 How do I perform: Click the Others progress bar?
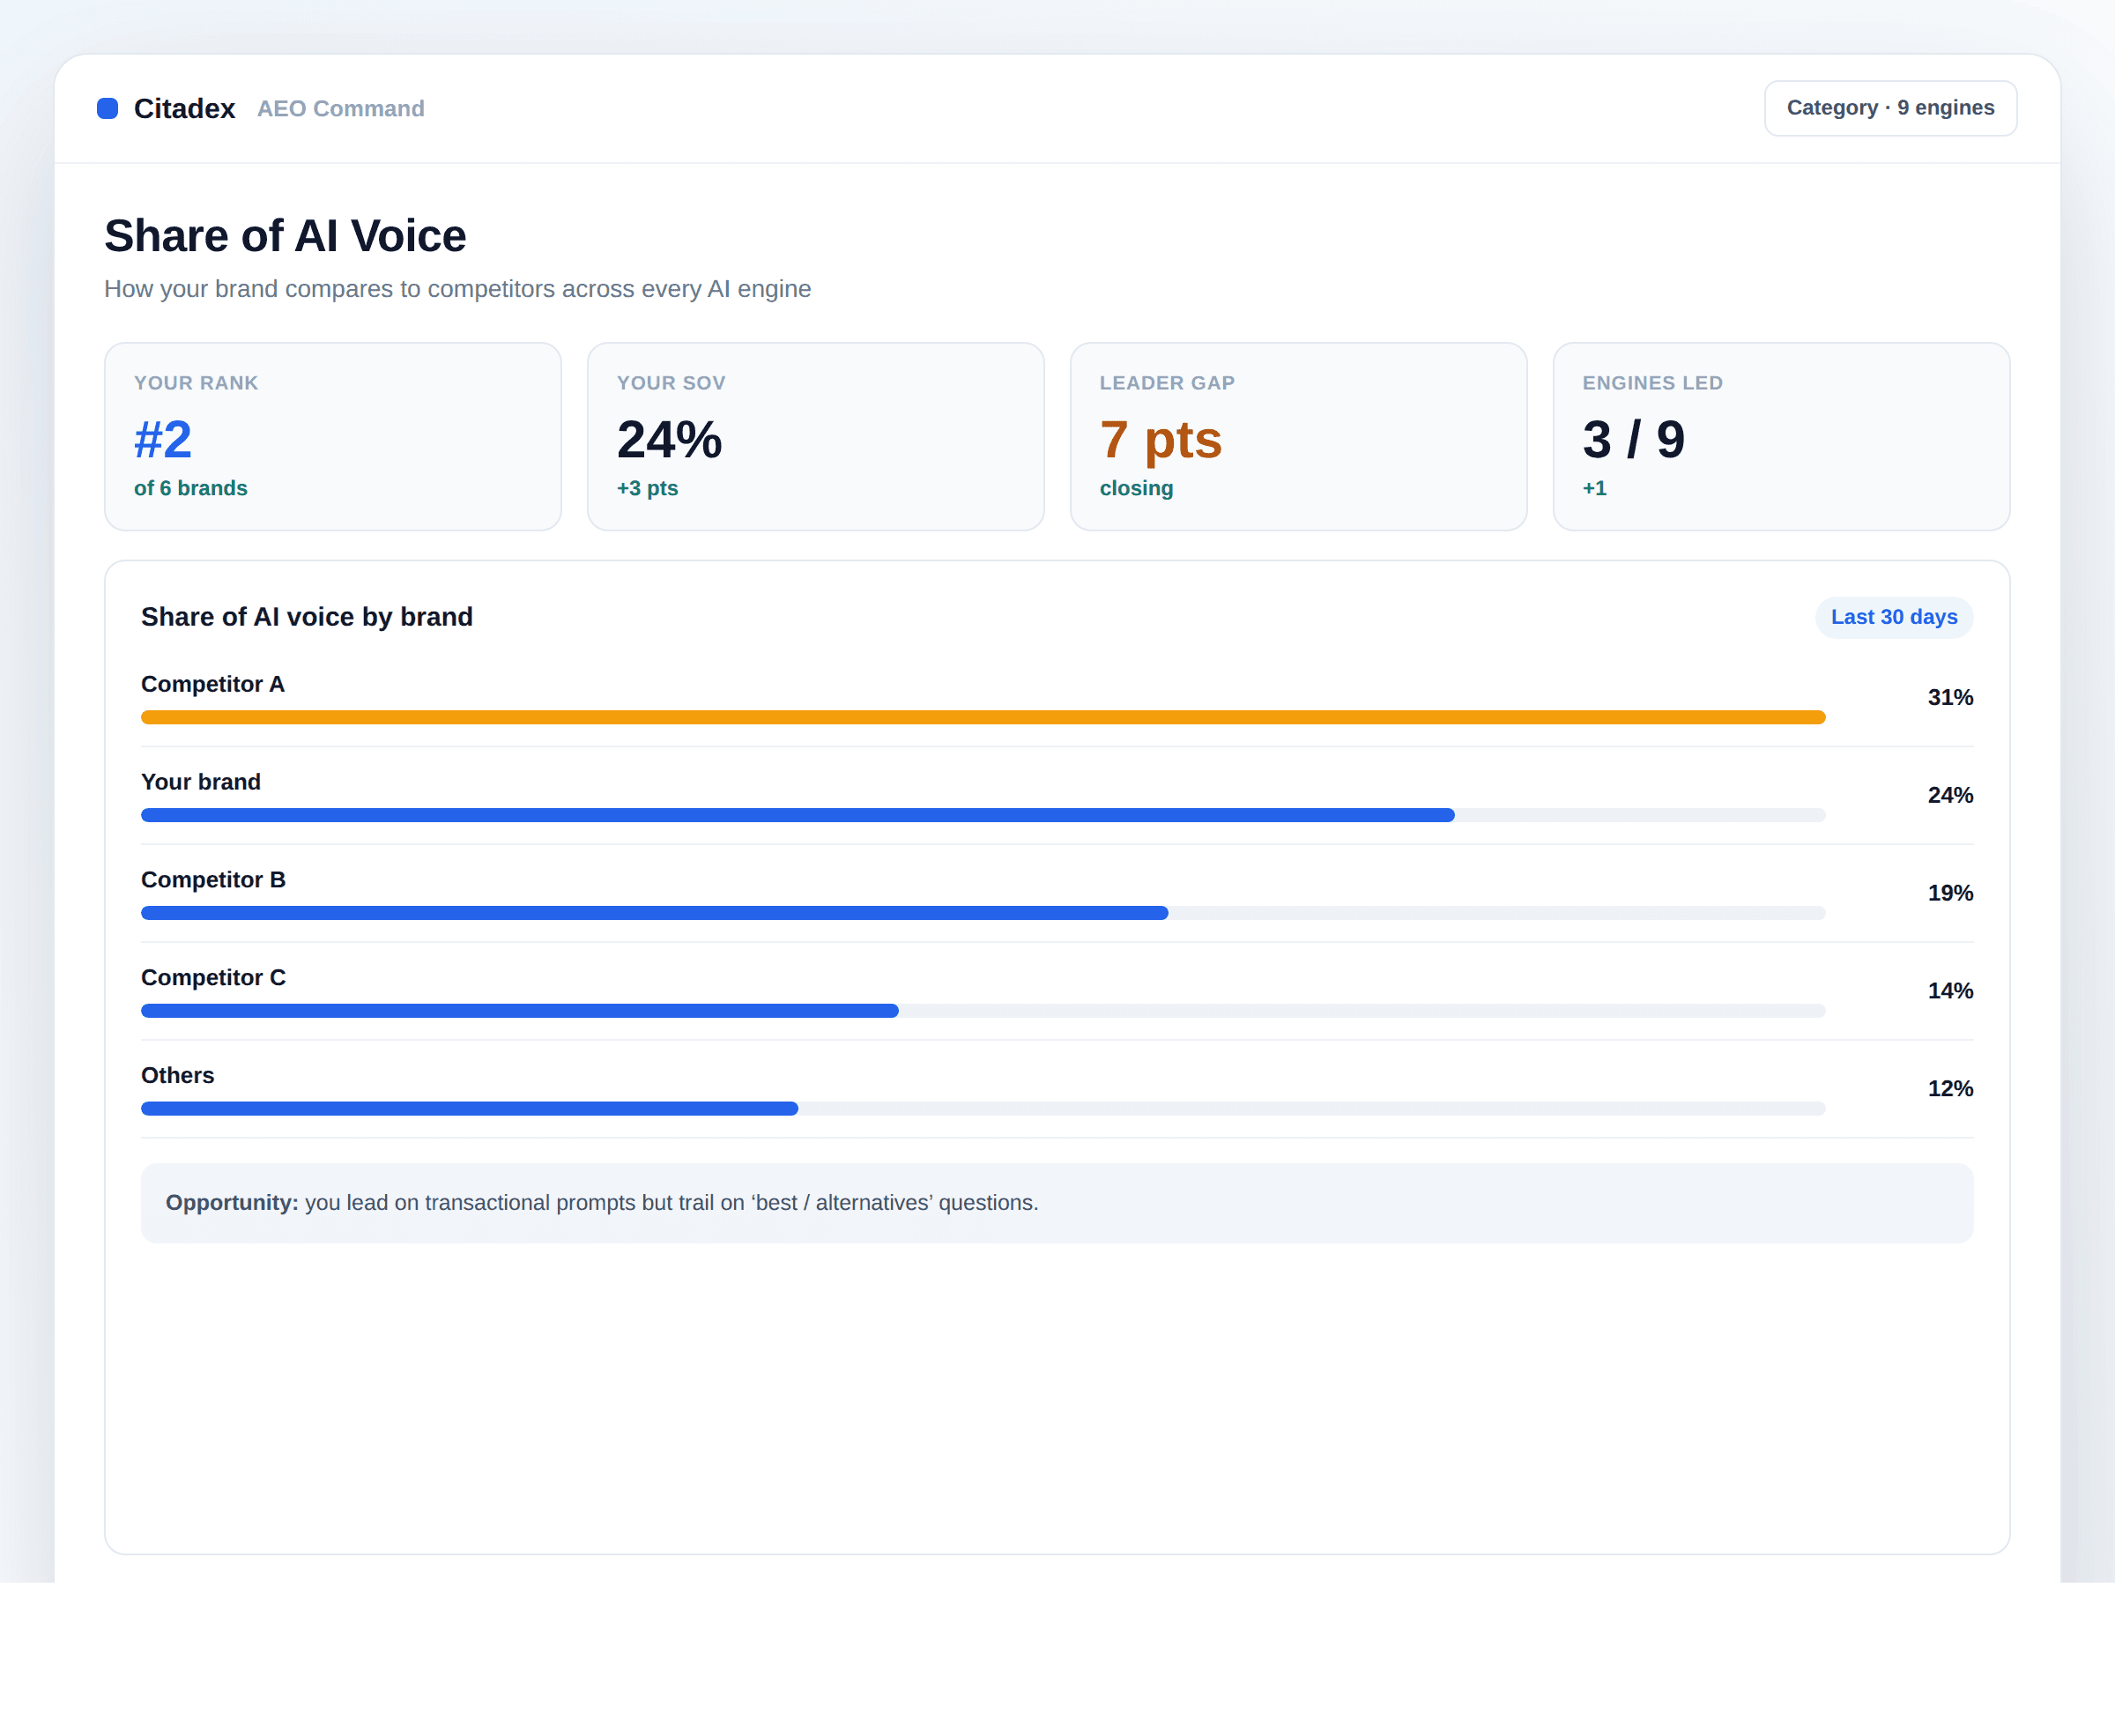(x=983, y=1108)
